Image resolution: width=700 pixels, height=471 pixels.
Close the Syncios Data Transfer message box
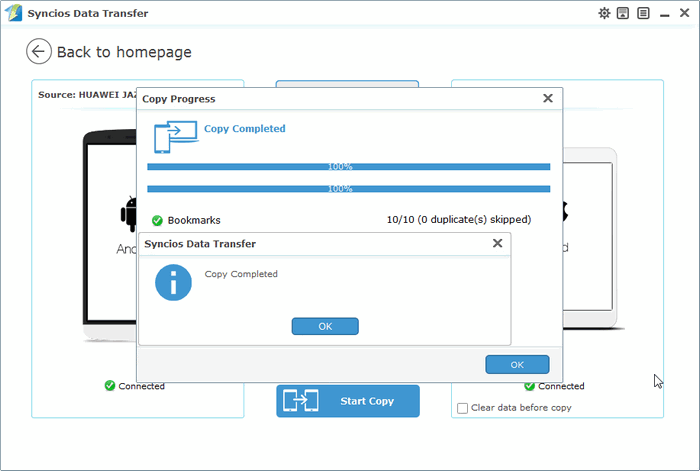(497, 243)
